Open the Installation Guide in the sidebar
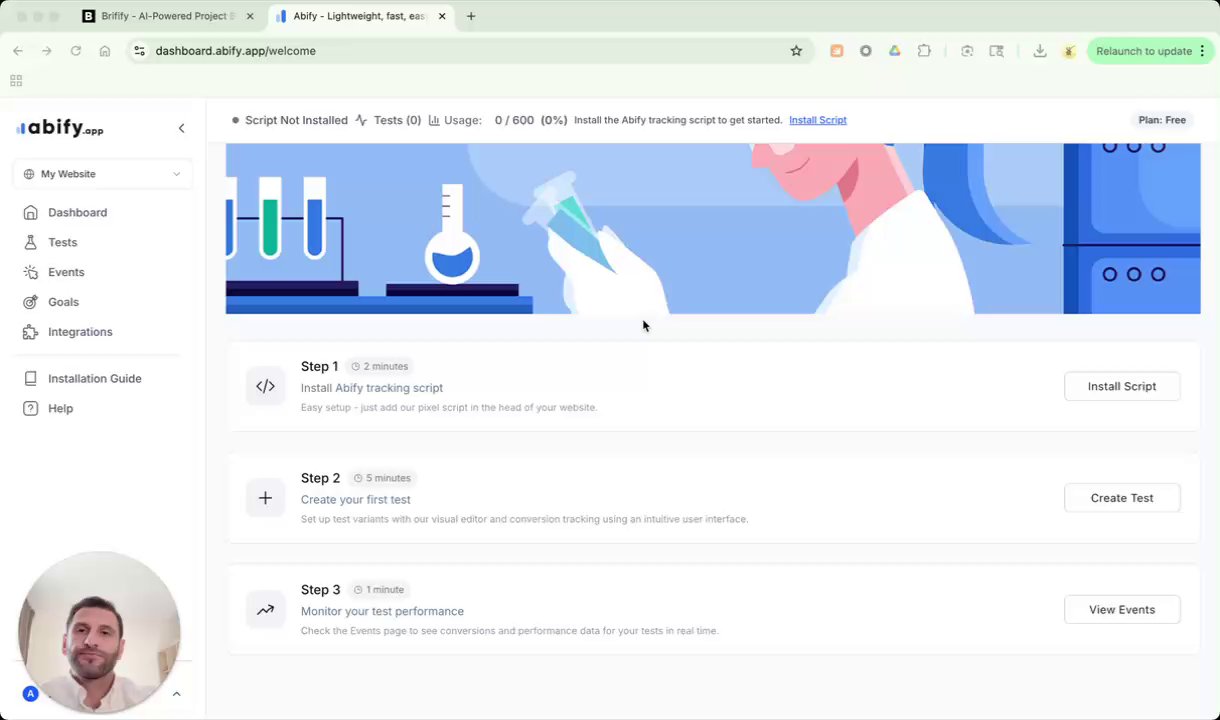This screenshot has height=720, width=1220. coord(94,378)
